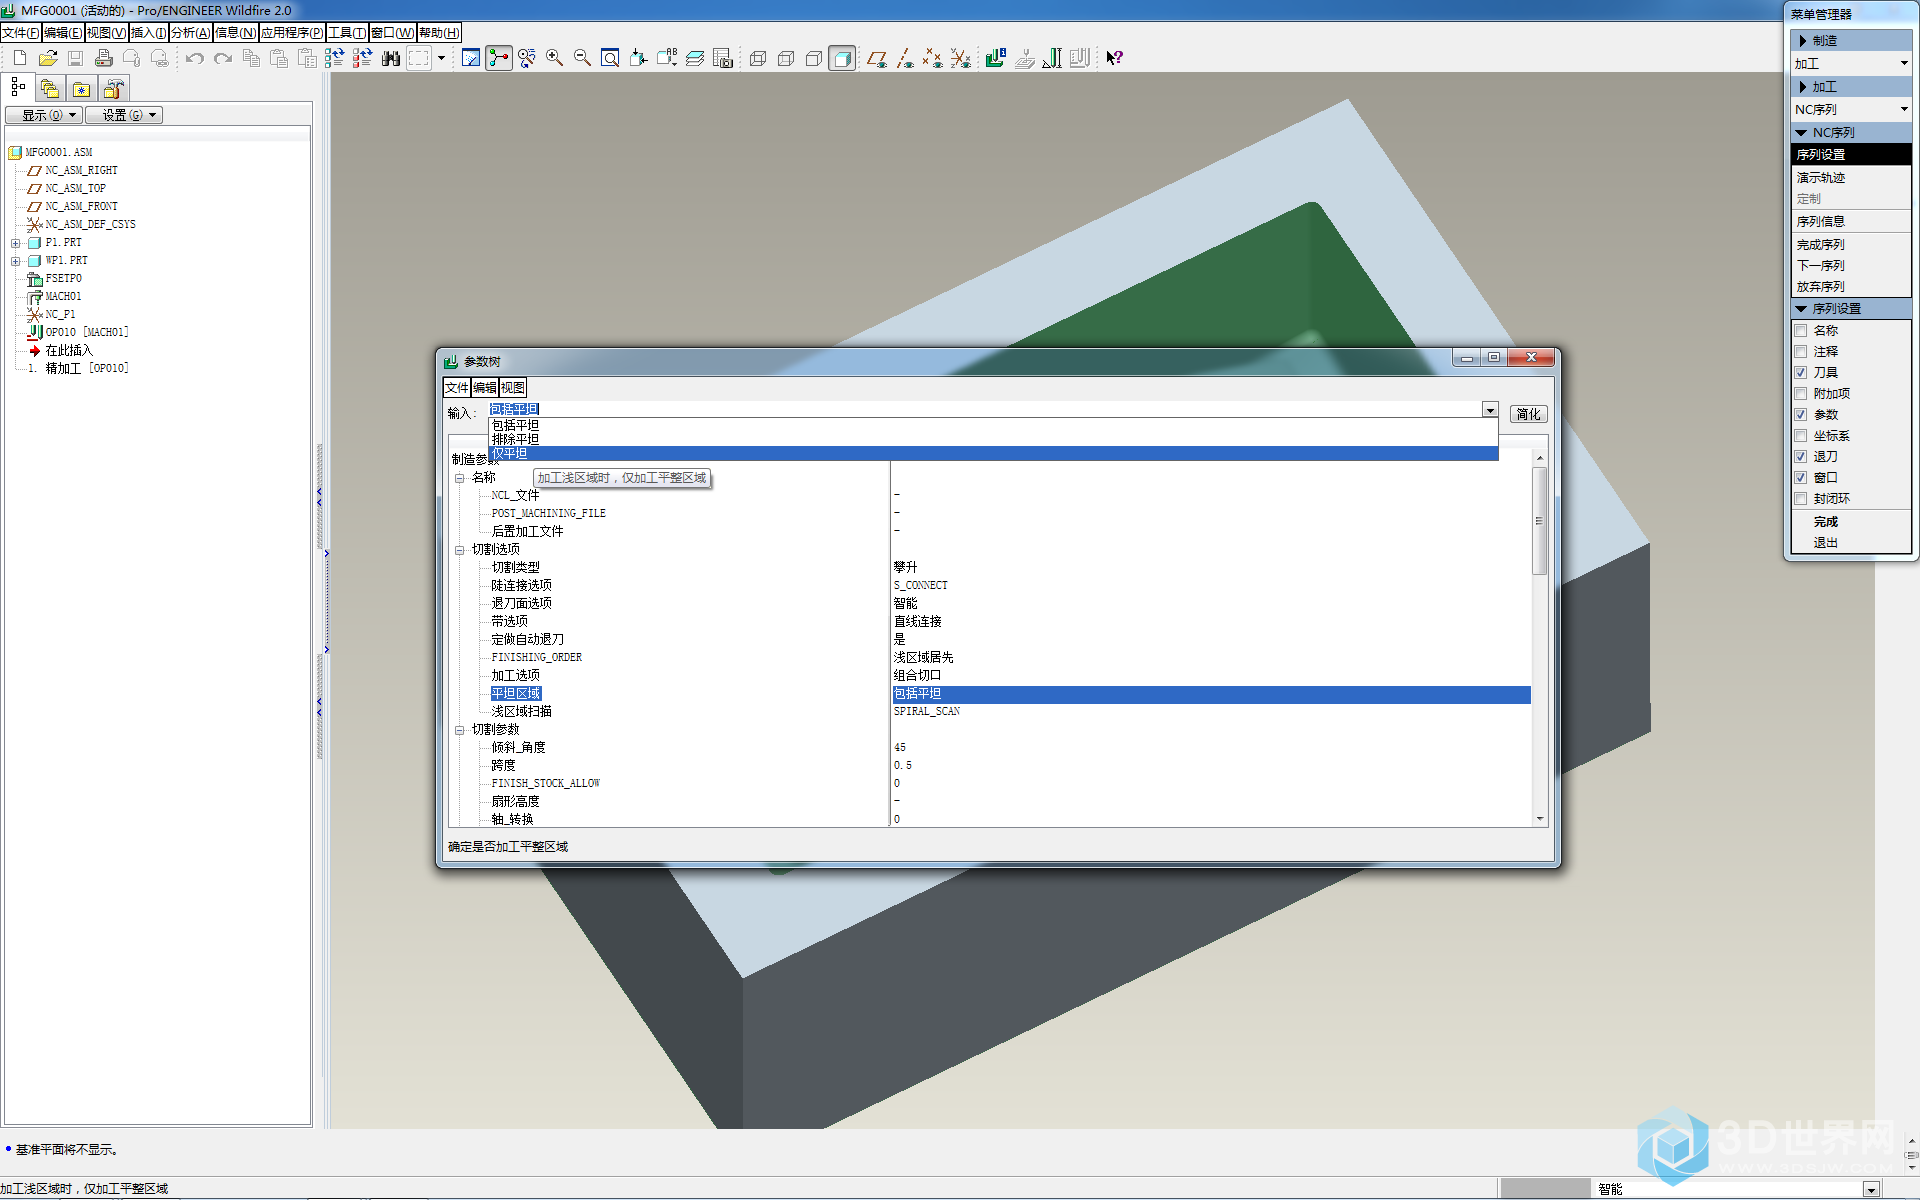Open the 视图 menu in 参数树 dialog
Screen dimensions: 1920x1200
click(513, 388)
